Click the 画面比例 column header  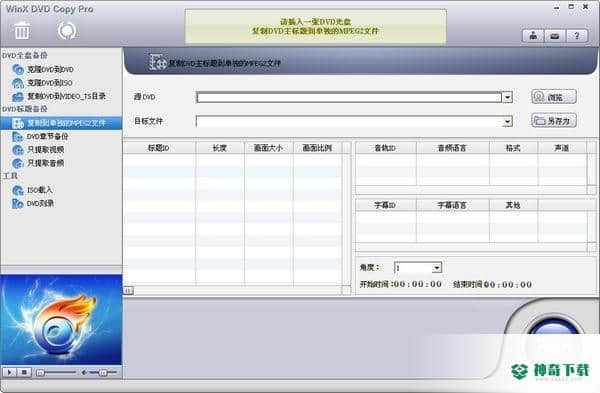[x=317, y=148]
